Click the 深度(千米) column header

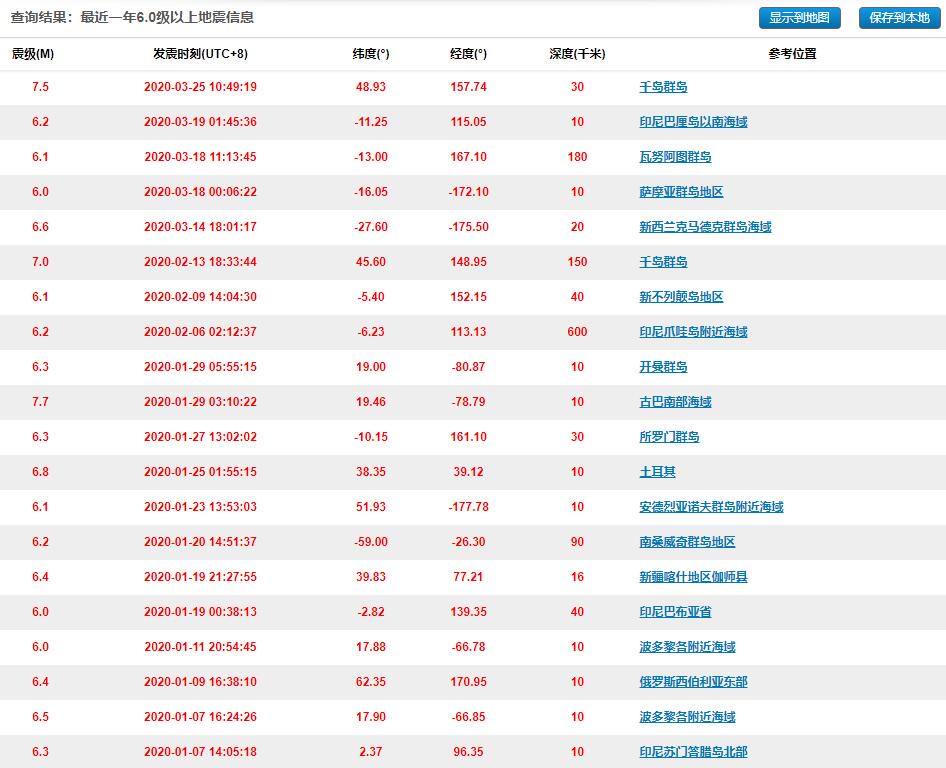tap(577, 54)
